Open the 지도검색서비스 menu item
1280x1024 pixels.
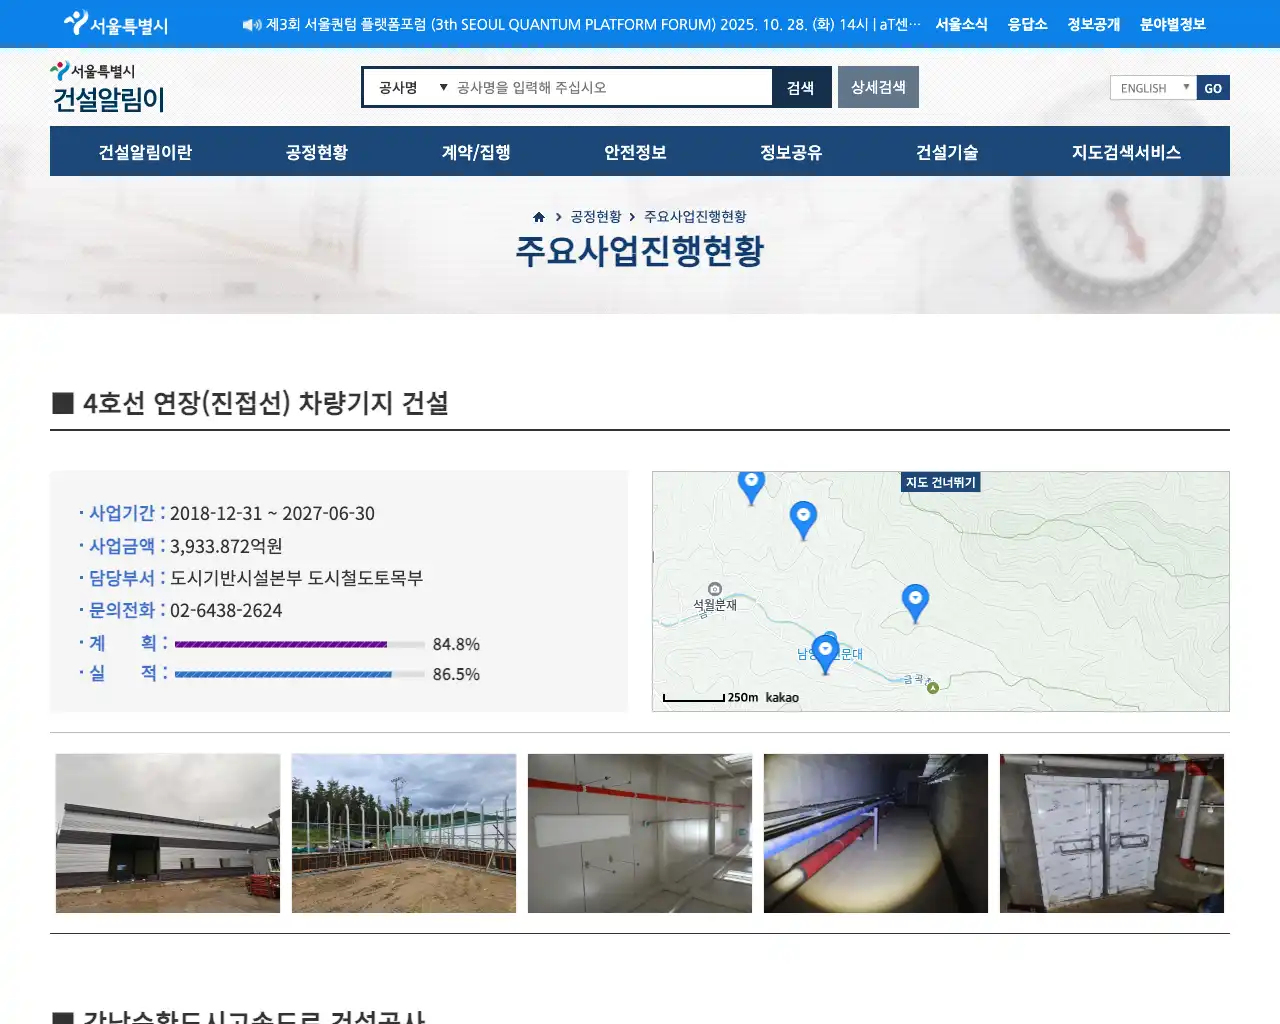pos(1126,152)
